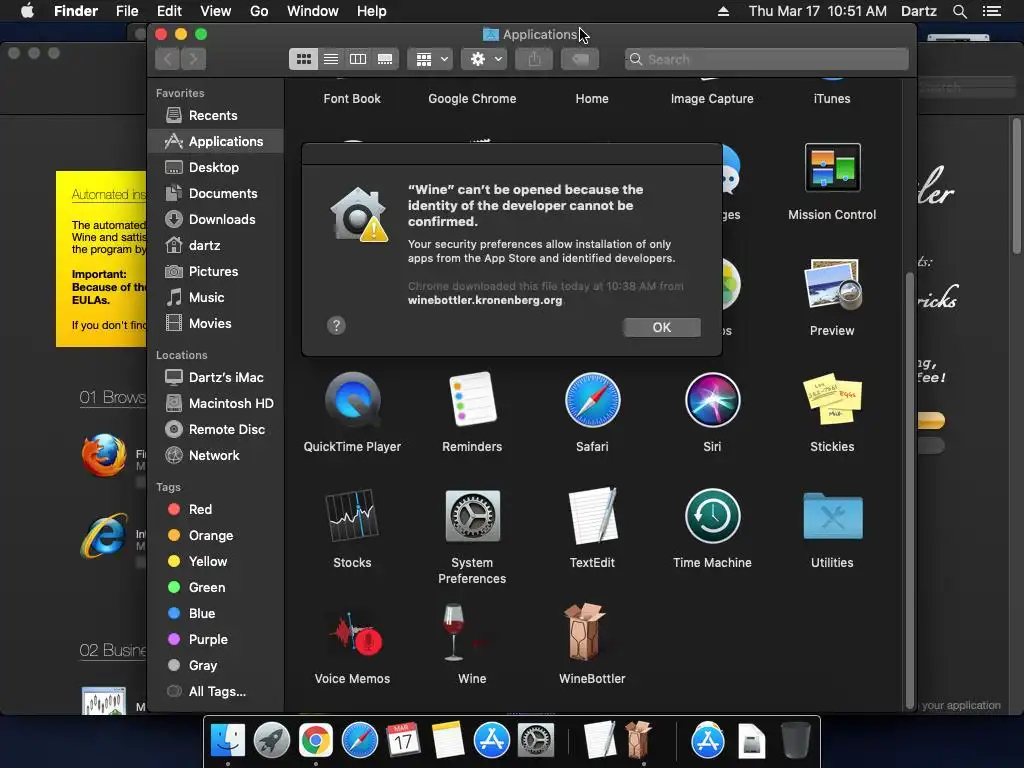Open the Apple menu

(27, 11)
